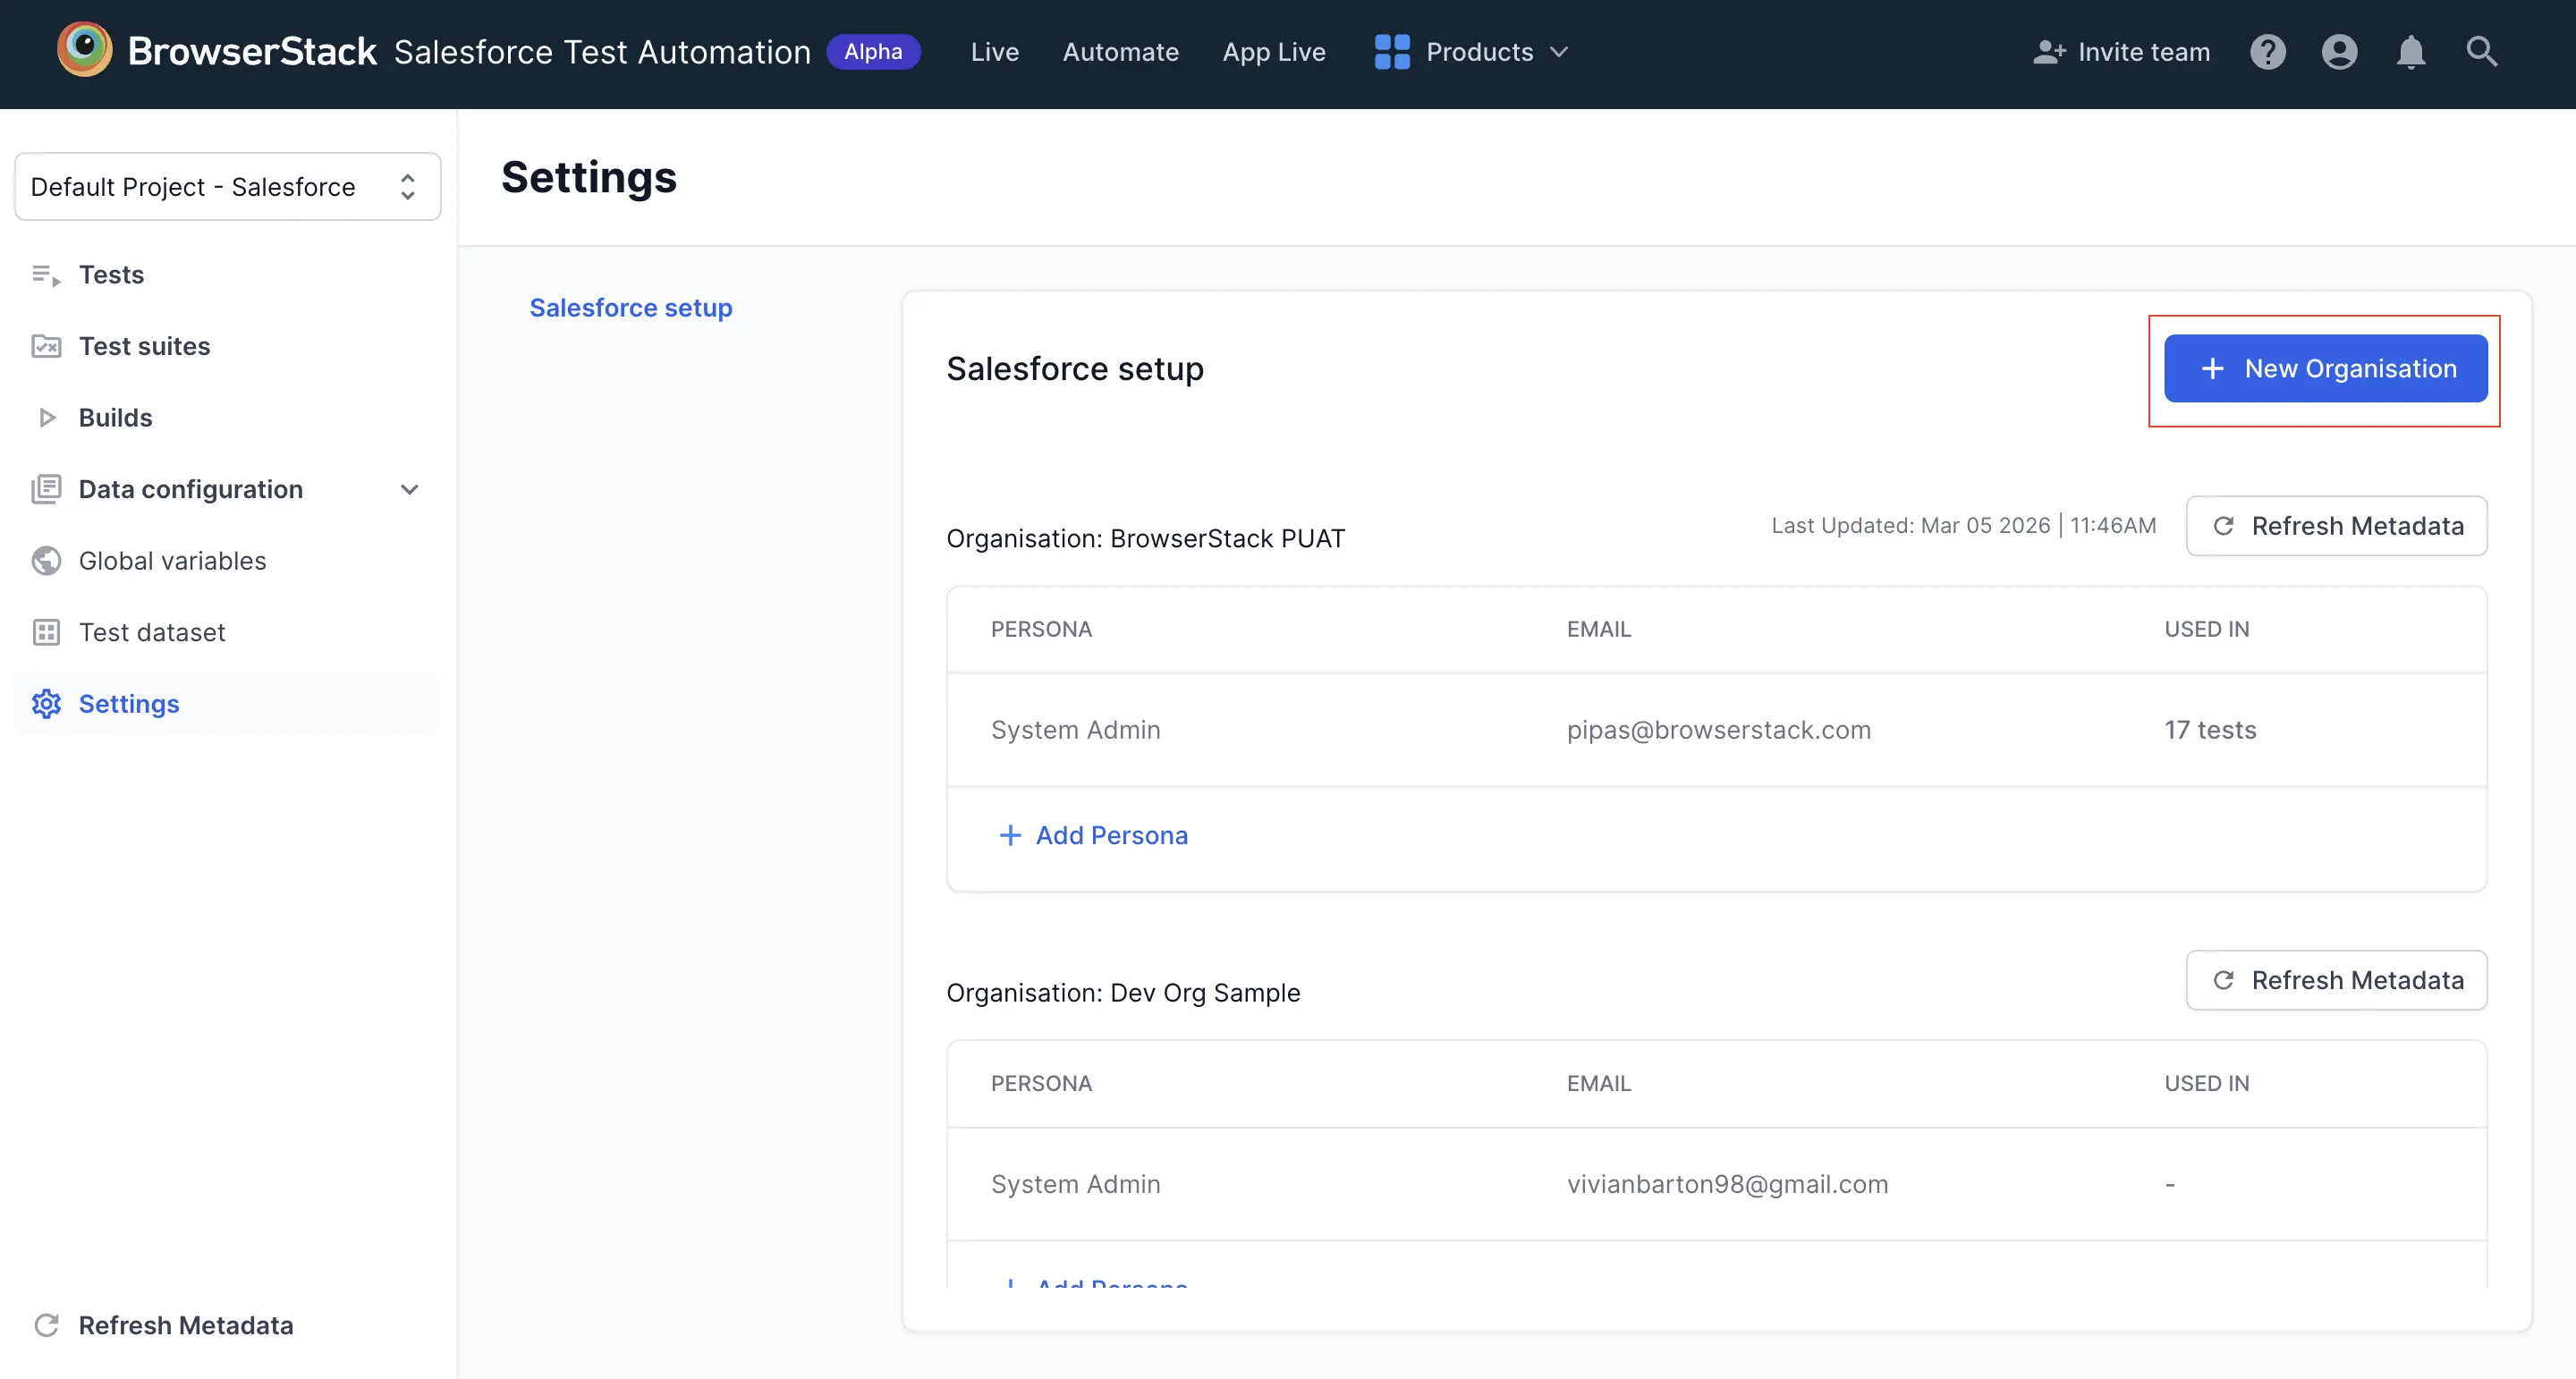Click the BrowserStack logo icon
The height and width of the screenshot is (1379, 2576).
click(x=84, y=50)
